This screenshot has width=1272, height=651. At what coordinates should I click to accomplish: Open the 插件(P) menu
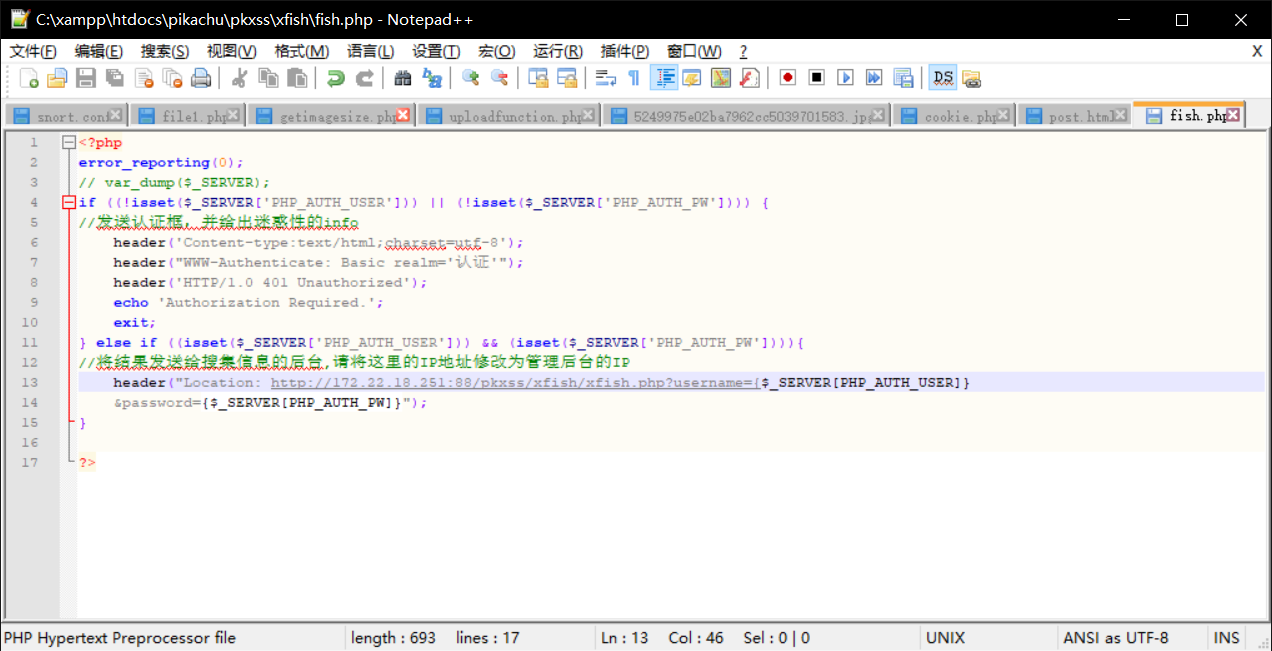click(624, 51)
